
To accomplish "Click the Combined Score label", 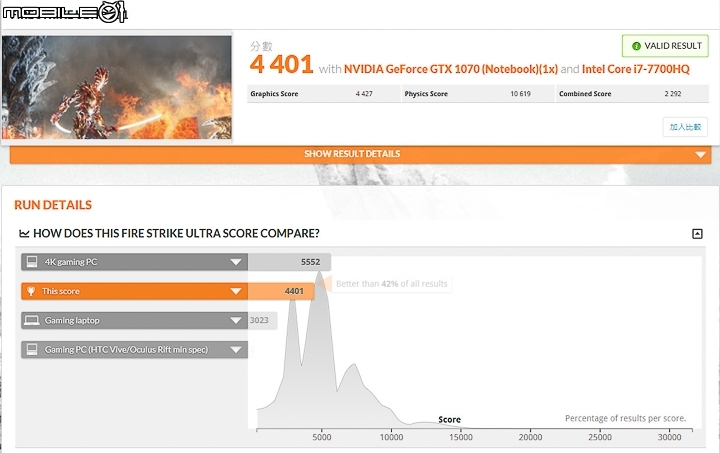I will click(x=585, y=94).
